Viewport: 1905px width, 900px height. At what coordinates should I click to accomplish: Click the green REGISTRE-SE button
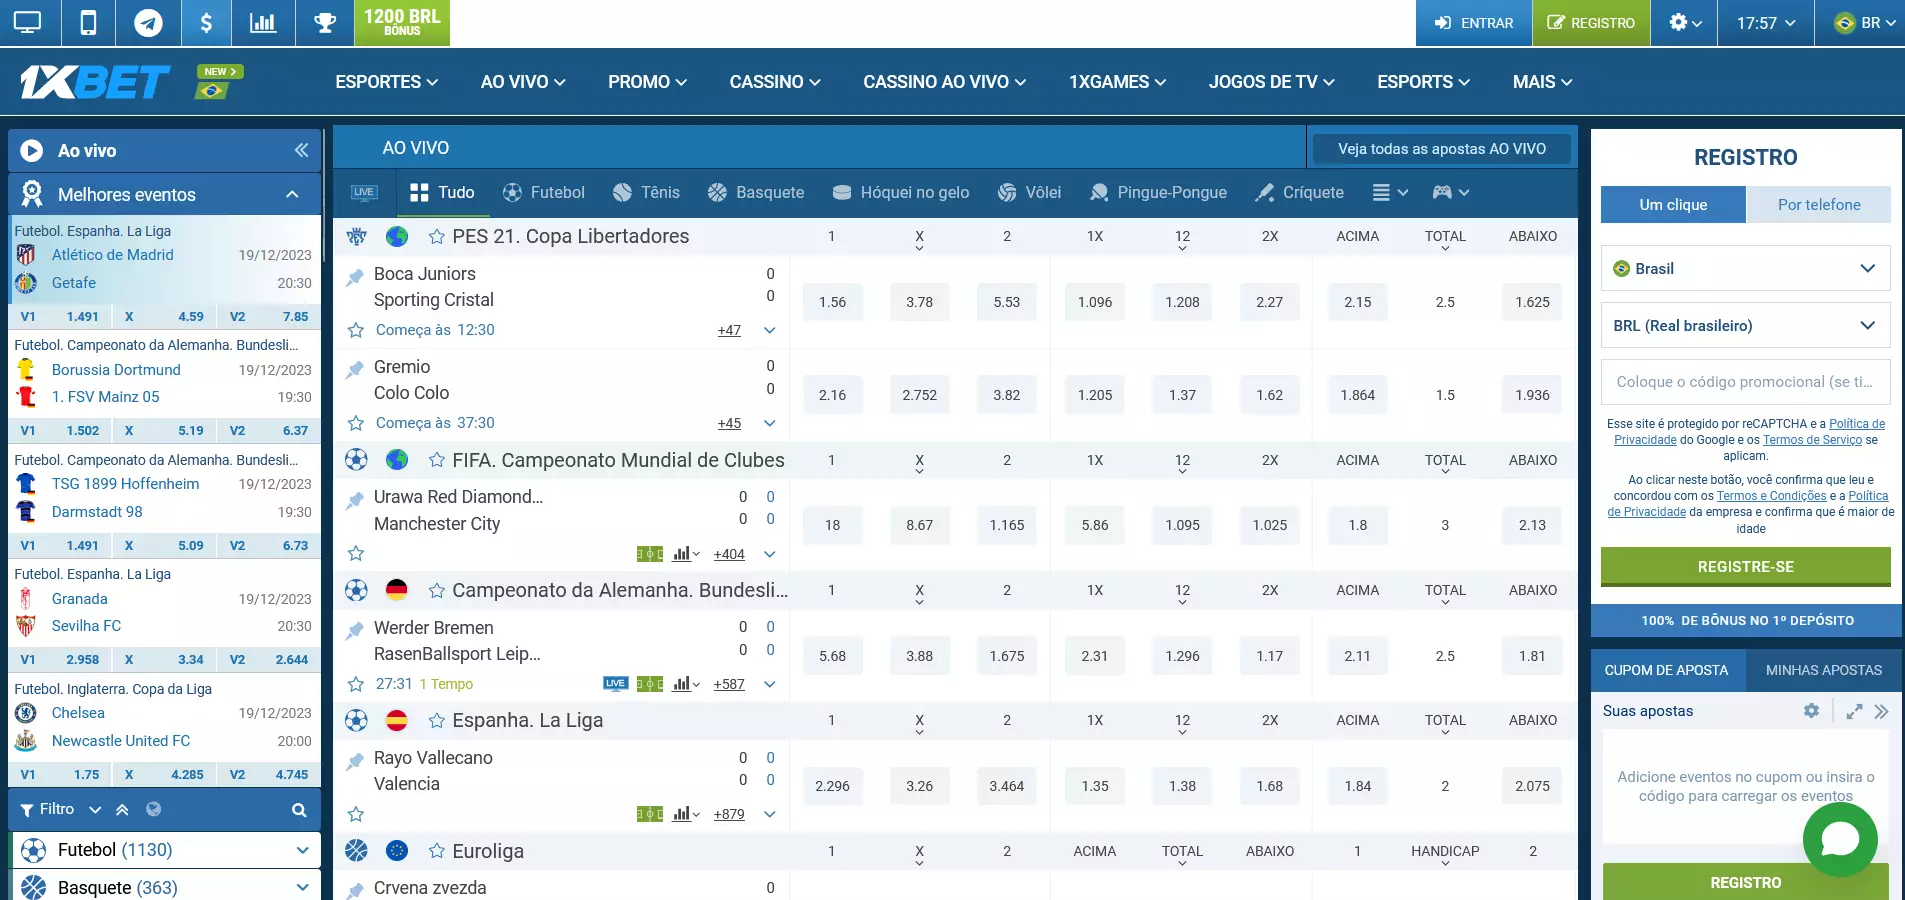click(x=1745, y=567)
